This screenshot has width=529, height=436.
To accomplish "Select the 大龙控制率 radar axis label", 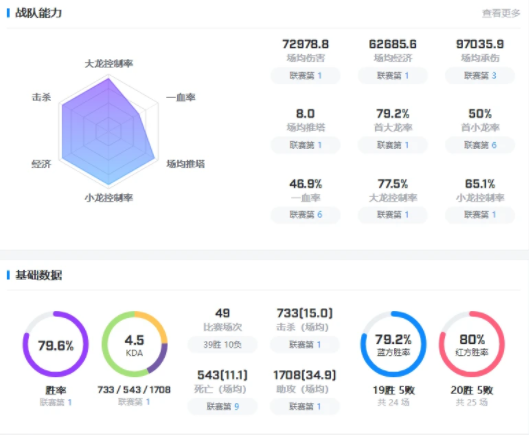I will point(109,64).
